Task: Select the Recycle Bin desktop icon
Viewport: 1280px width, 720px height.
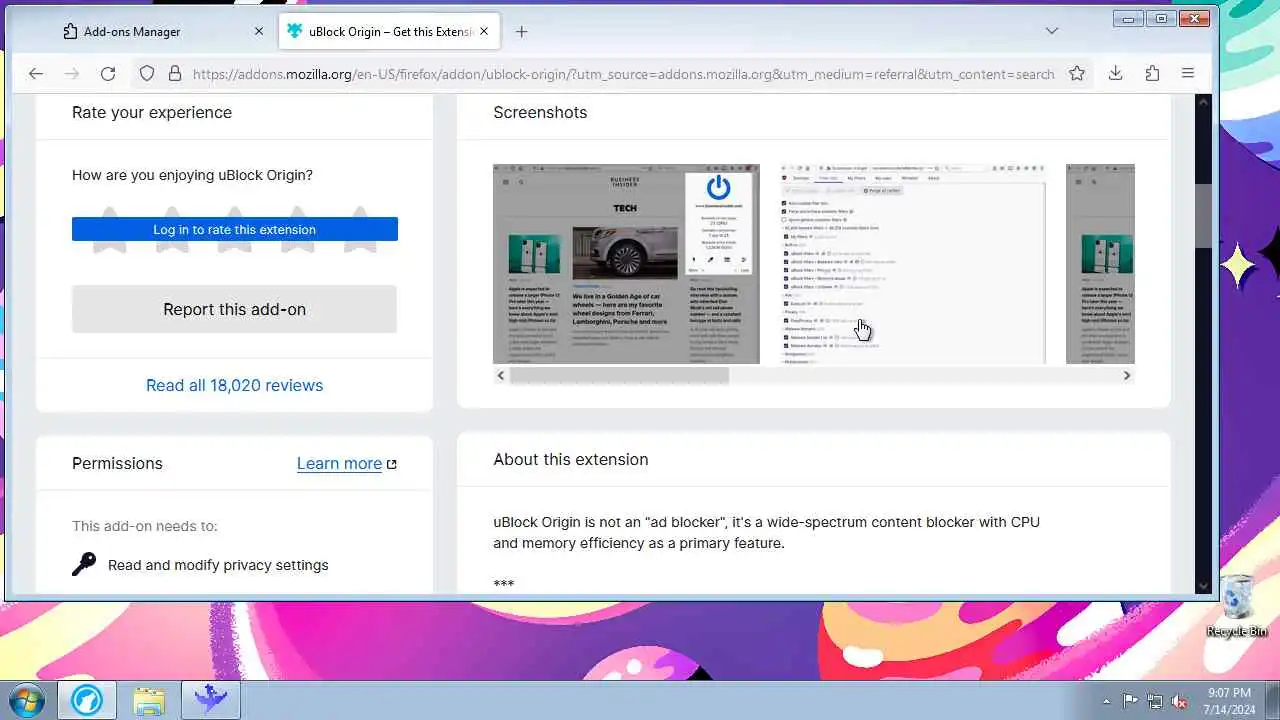Action: tap(1237, 606)
